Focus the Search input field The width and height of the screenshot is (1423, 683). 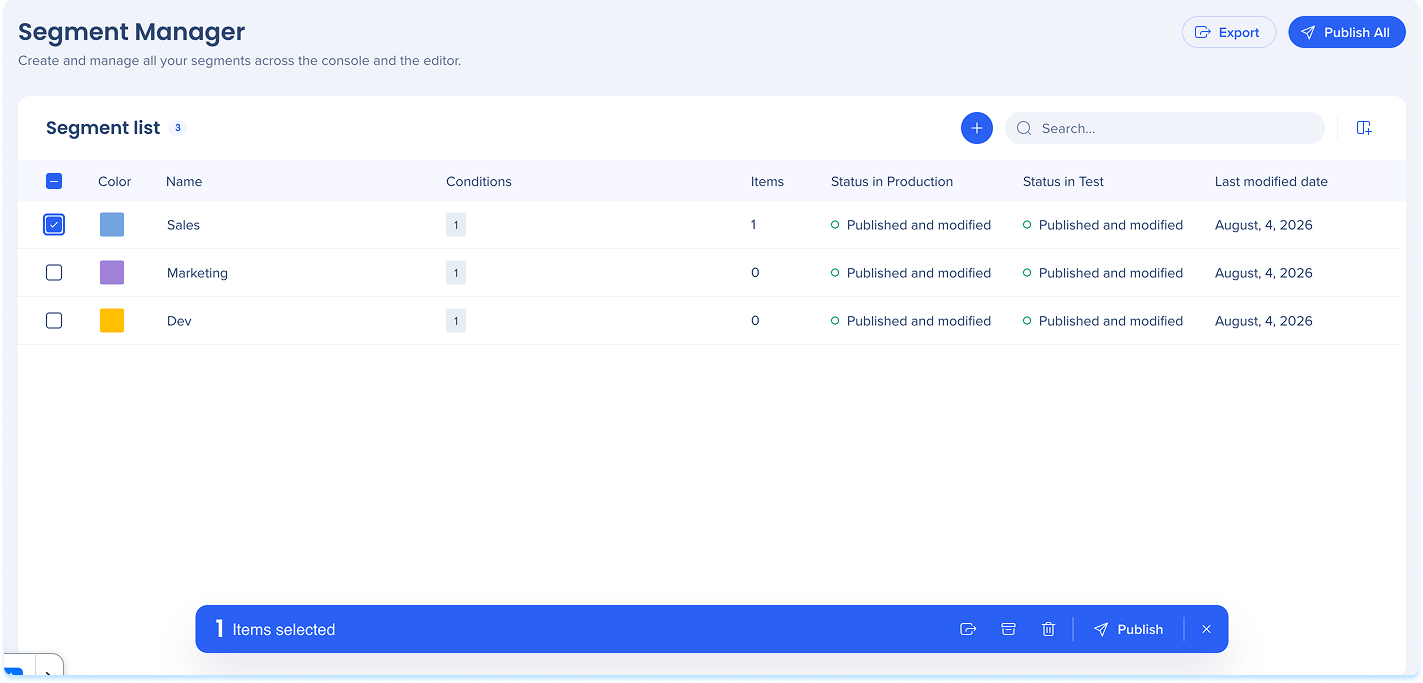point(1165,128)
